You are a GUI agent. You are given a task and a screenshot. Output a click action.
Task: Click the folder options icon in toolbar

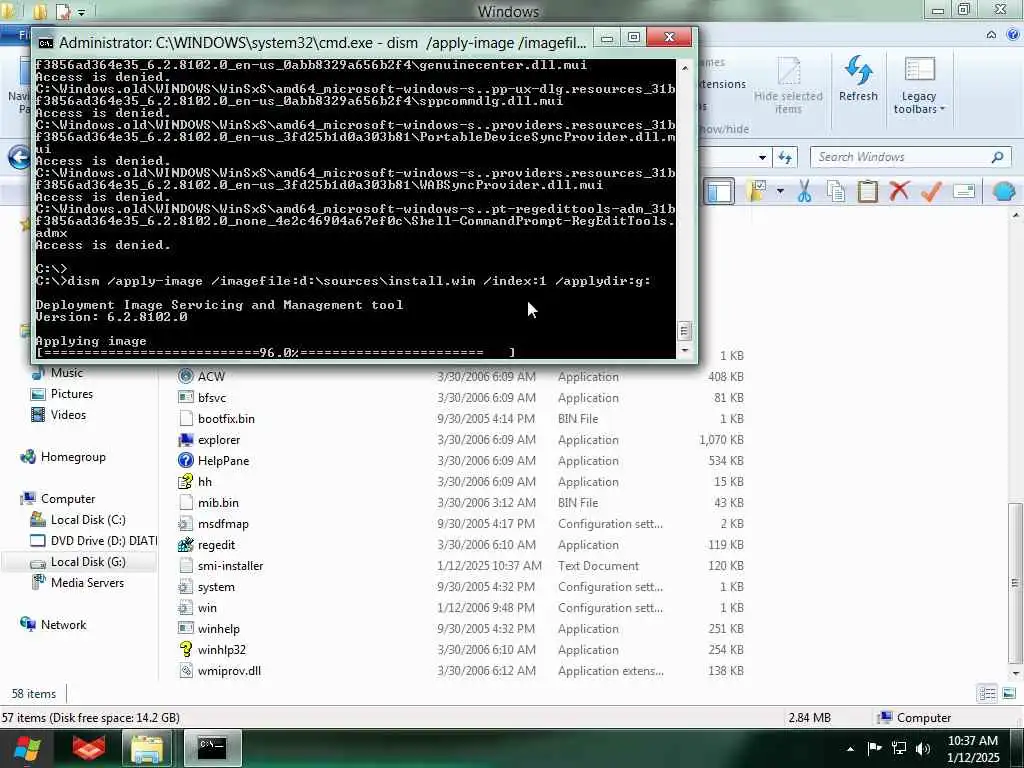[x=758, y=191]
